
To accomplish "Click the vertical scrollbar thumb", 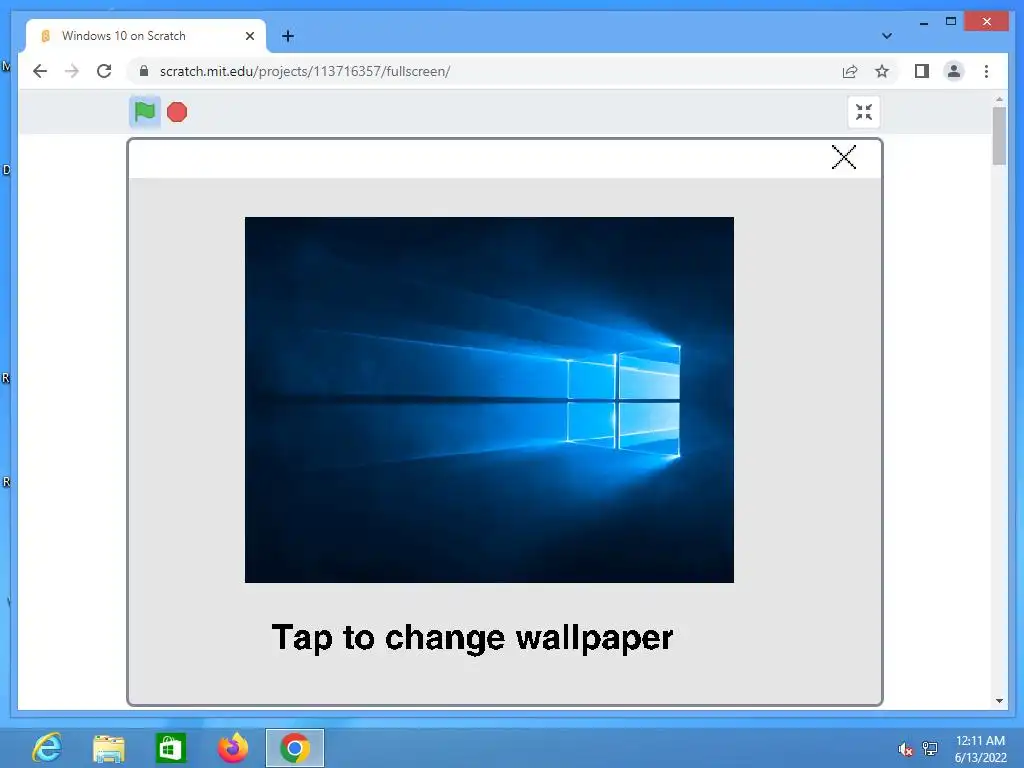I will pos(999,135).
